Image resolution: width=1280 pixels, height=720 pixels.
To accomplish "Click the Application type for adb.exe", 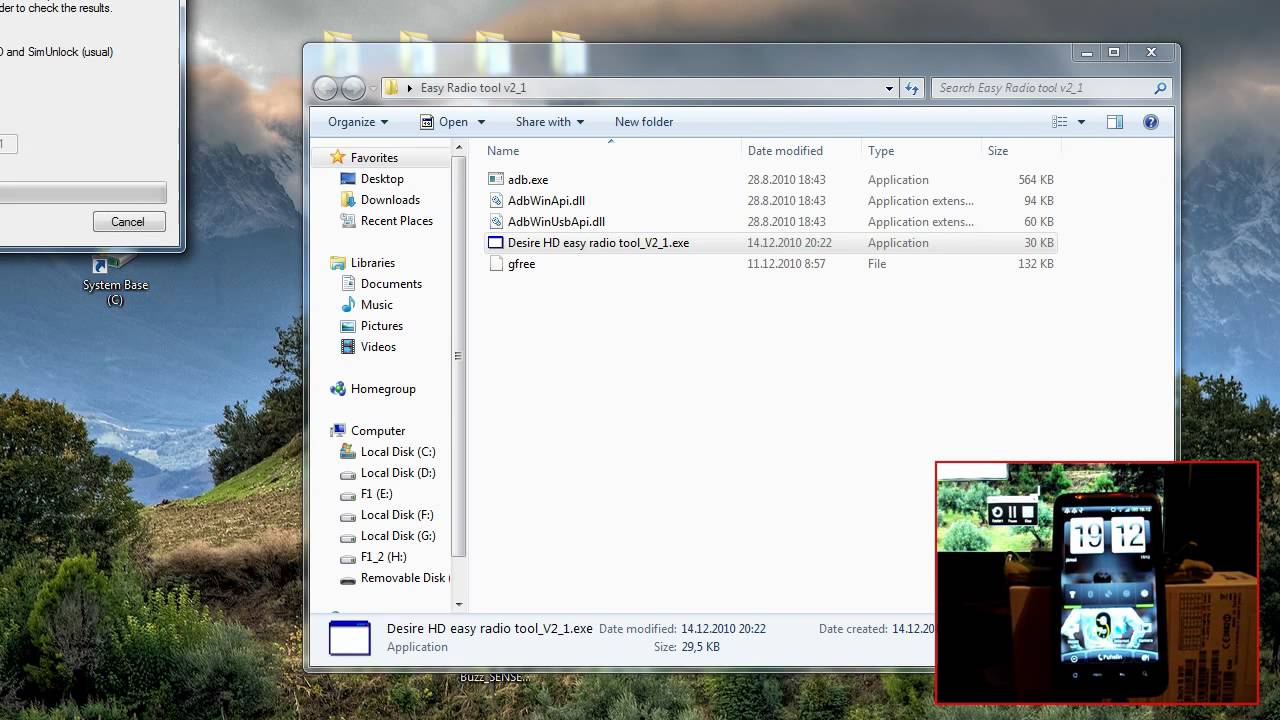I will 898,180.
